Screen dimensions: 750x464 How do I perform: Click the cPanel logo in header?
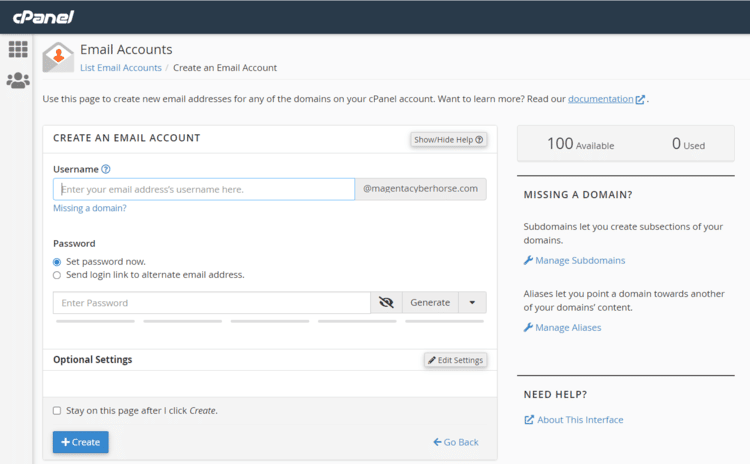coord(43,17)
